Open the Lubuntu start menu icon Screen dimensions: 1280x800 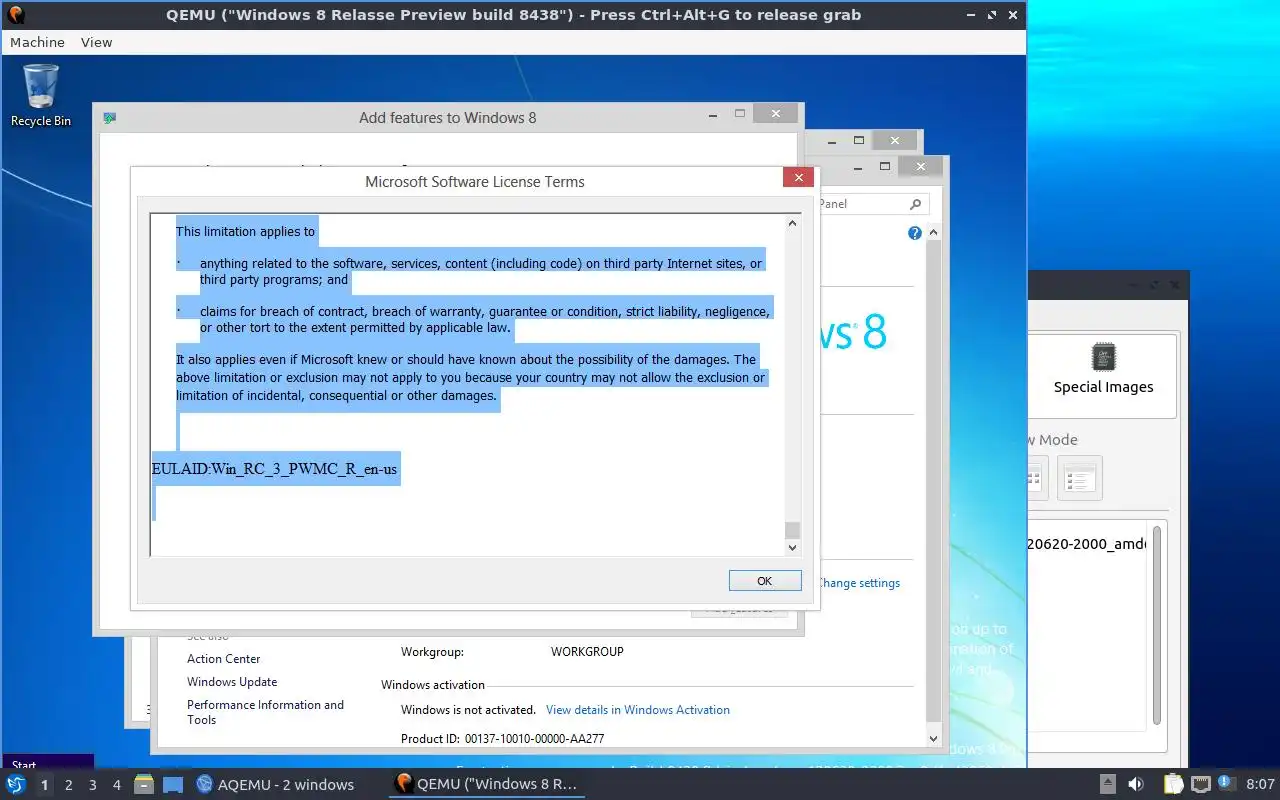tap(15, 784)
